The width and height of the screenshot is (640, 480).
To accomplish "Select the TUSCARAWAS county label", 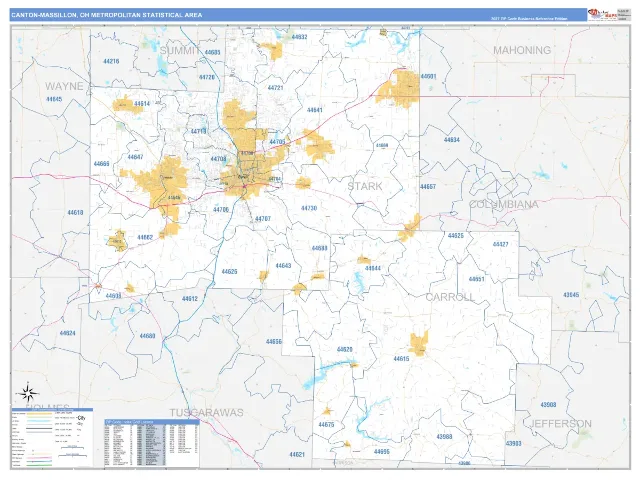I will [207, 413].
